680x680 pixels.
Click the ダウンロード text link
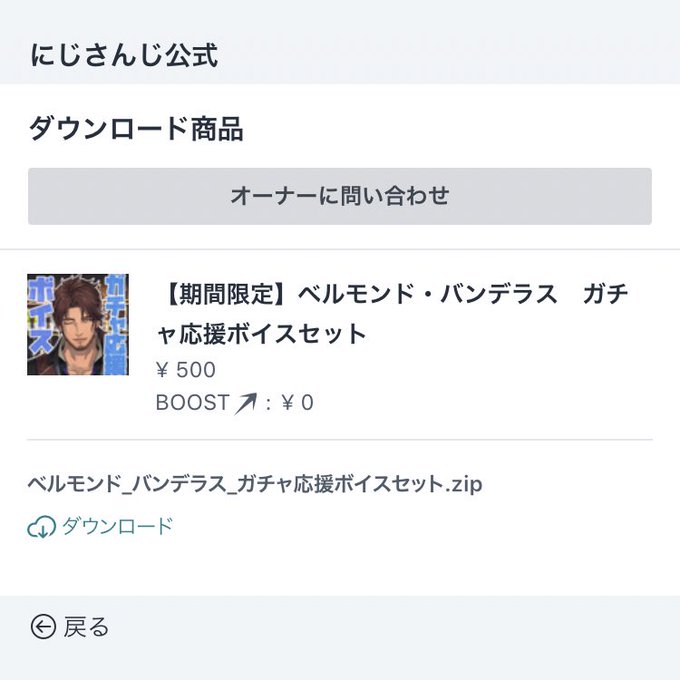pos(118,526)
